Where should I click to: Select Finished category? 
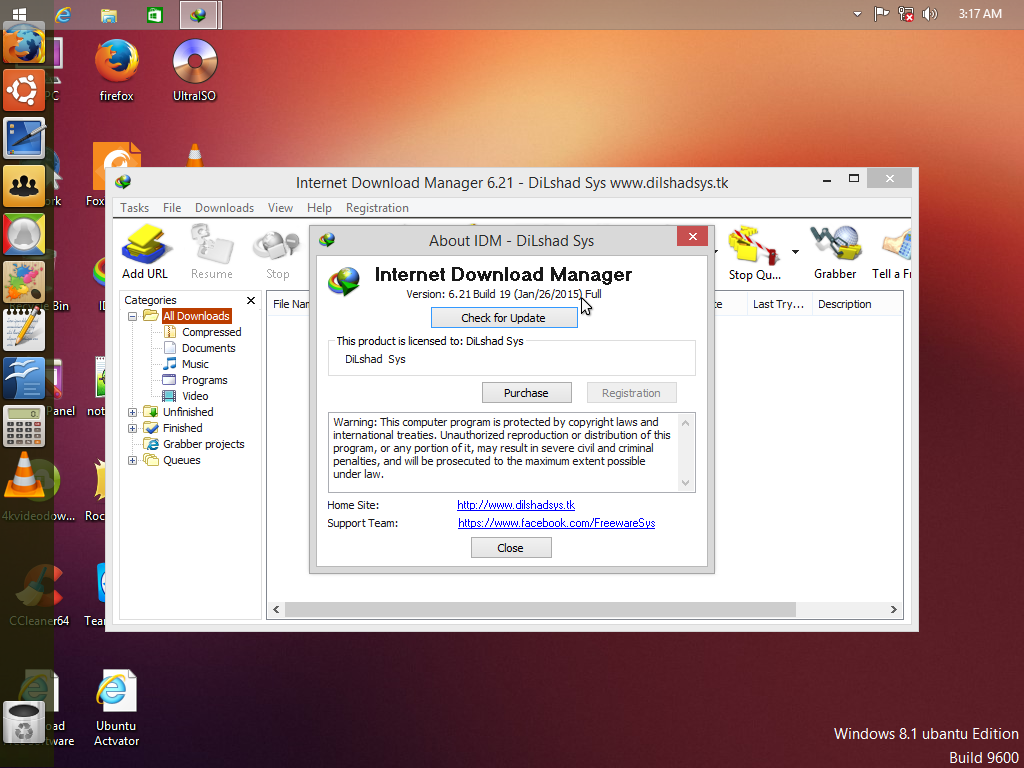pos(183,428)
